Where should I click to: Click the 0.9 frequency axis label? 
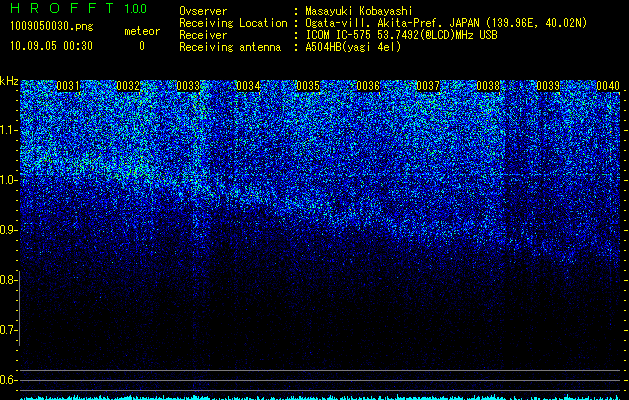7,230
